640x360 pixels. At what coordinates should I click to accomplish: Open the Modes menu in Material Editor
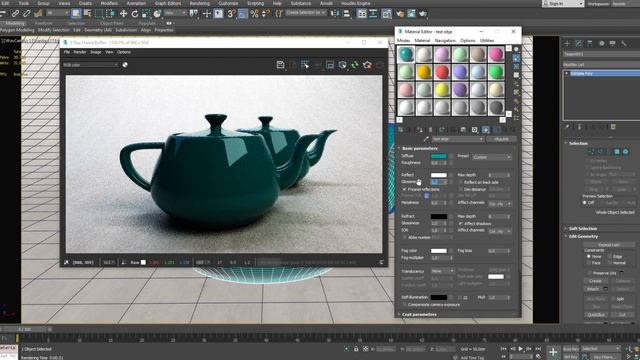tap(403, 40)
